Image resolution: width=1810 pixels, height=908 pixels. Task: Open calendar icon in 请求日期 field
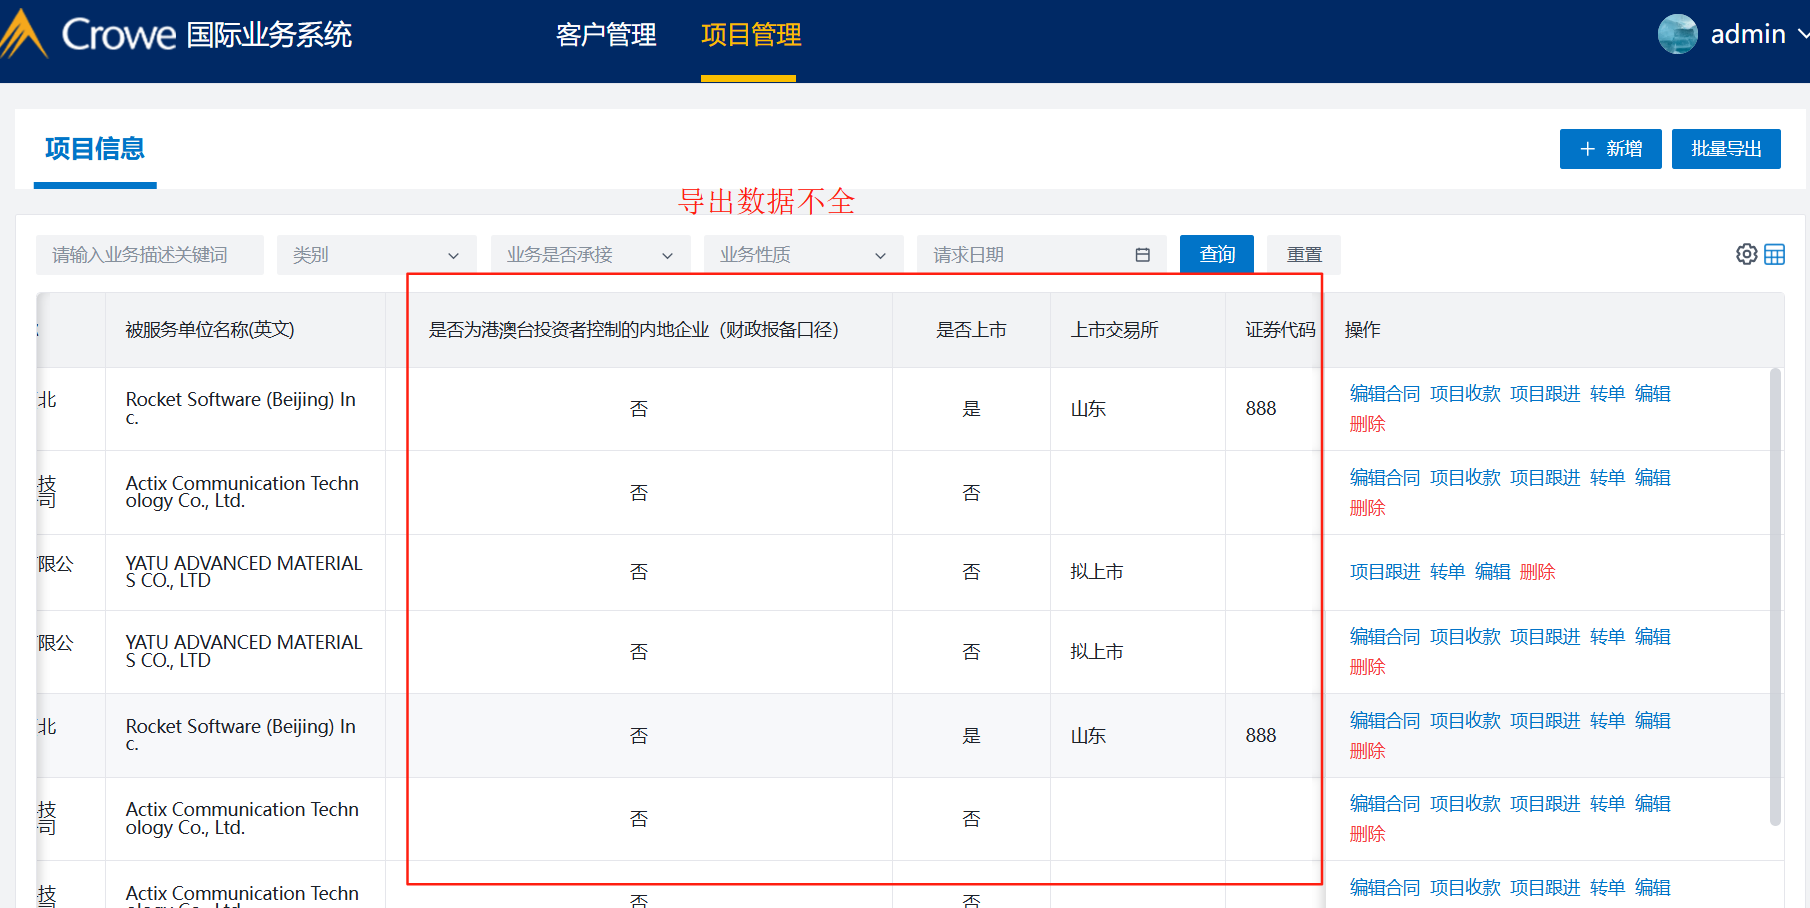click(x=1142, y=255)
